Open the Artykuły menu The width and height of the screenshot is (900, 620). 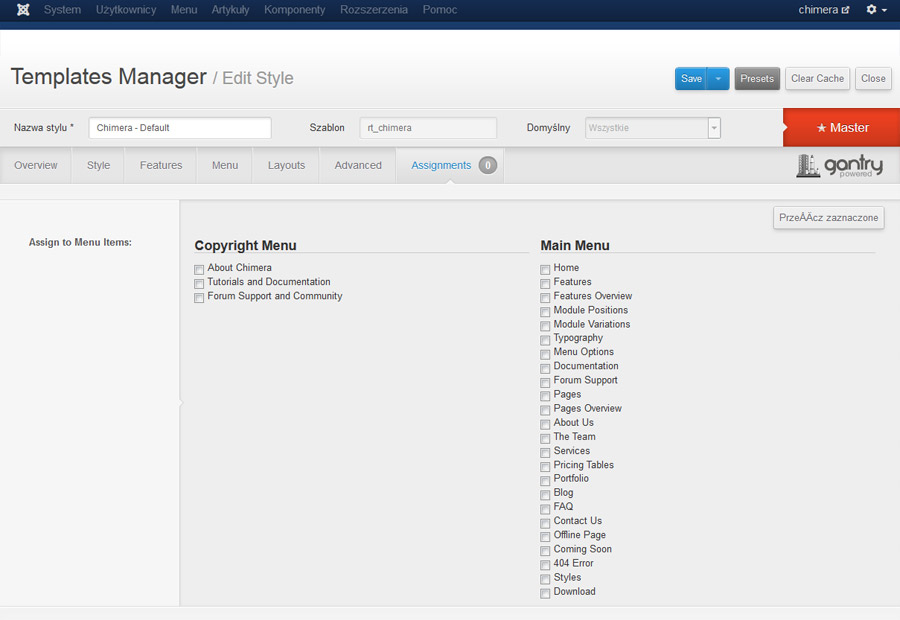click(x=230, y=10)
